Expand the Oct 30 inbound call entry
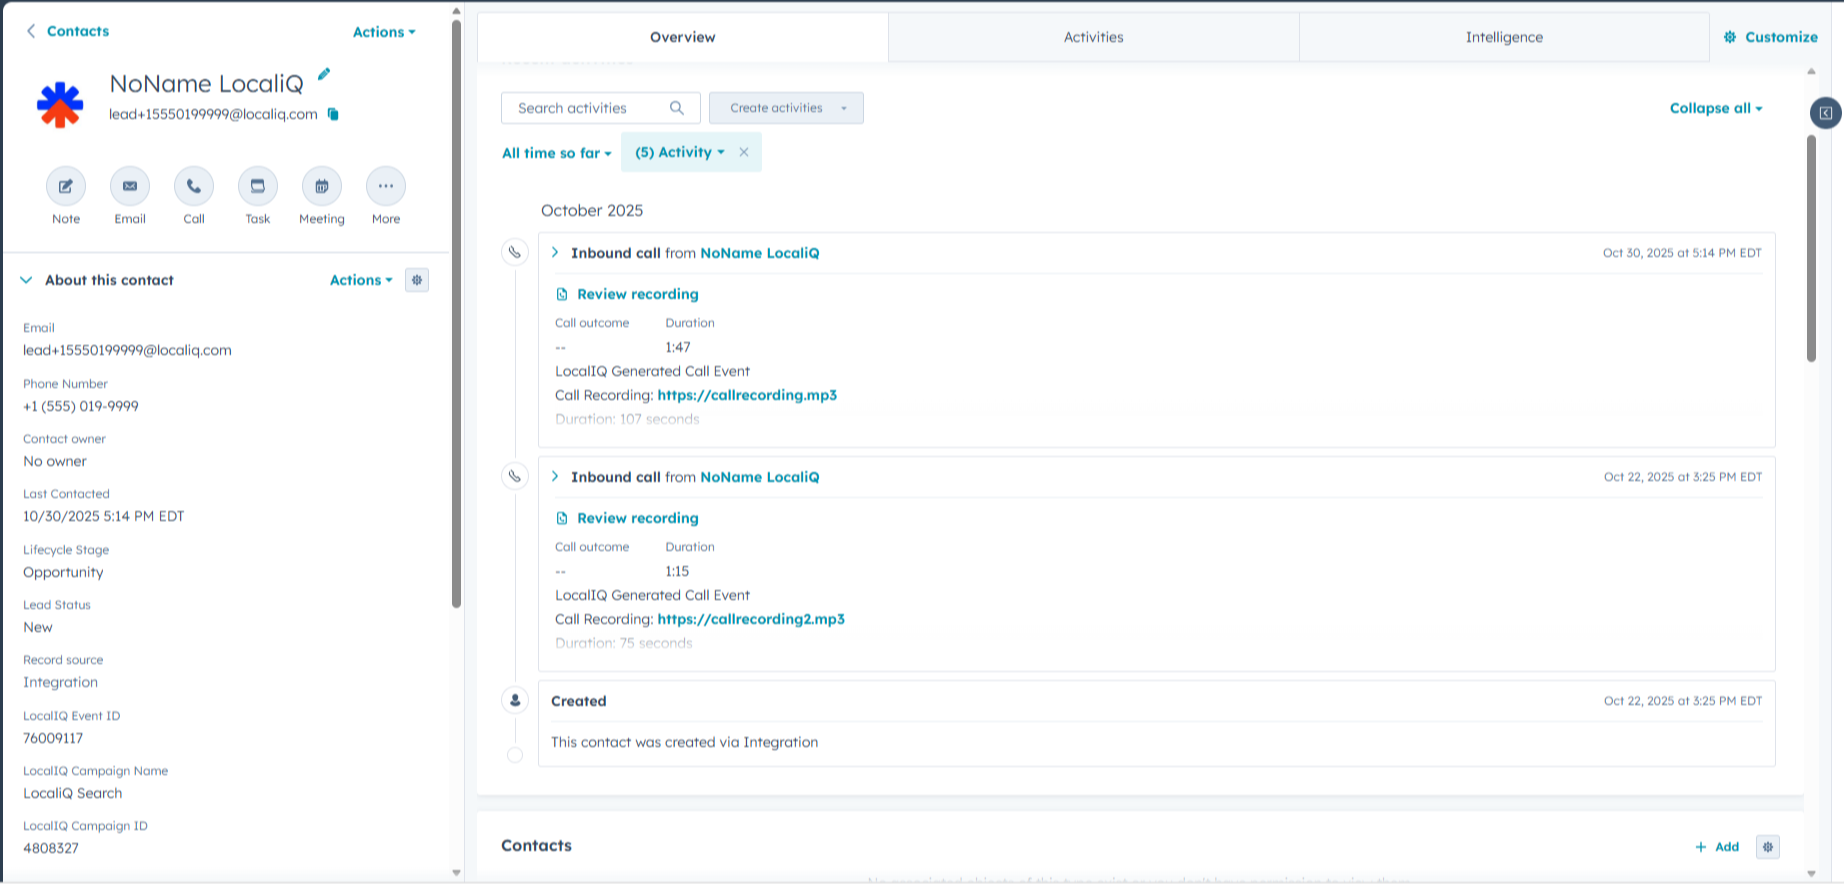 click(555, 253)
